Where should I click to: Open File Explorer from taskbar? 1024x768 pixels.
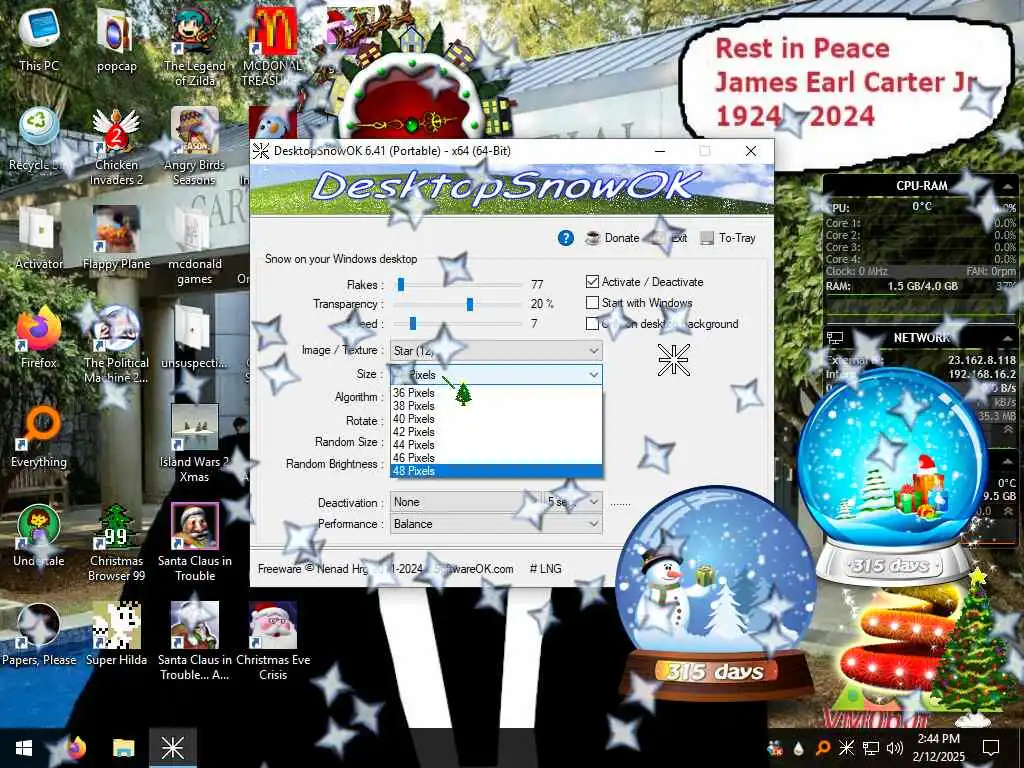(x=123, y=748)
